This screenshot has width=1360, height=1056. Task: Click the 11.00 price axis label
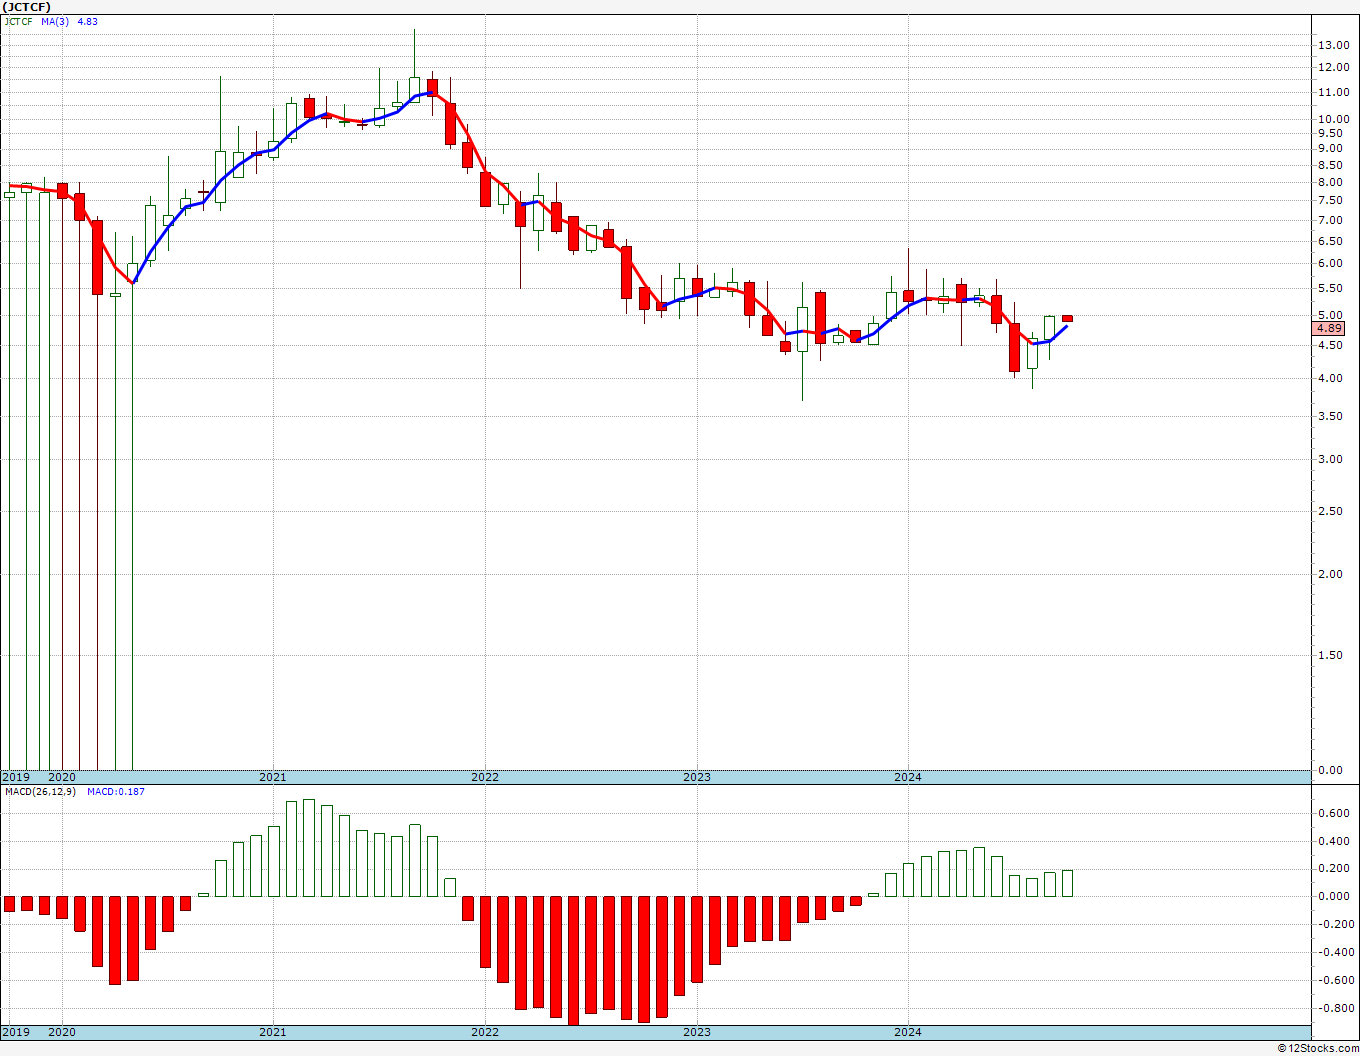click(1332, 92)
